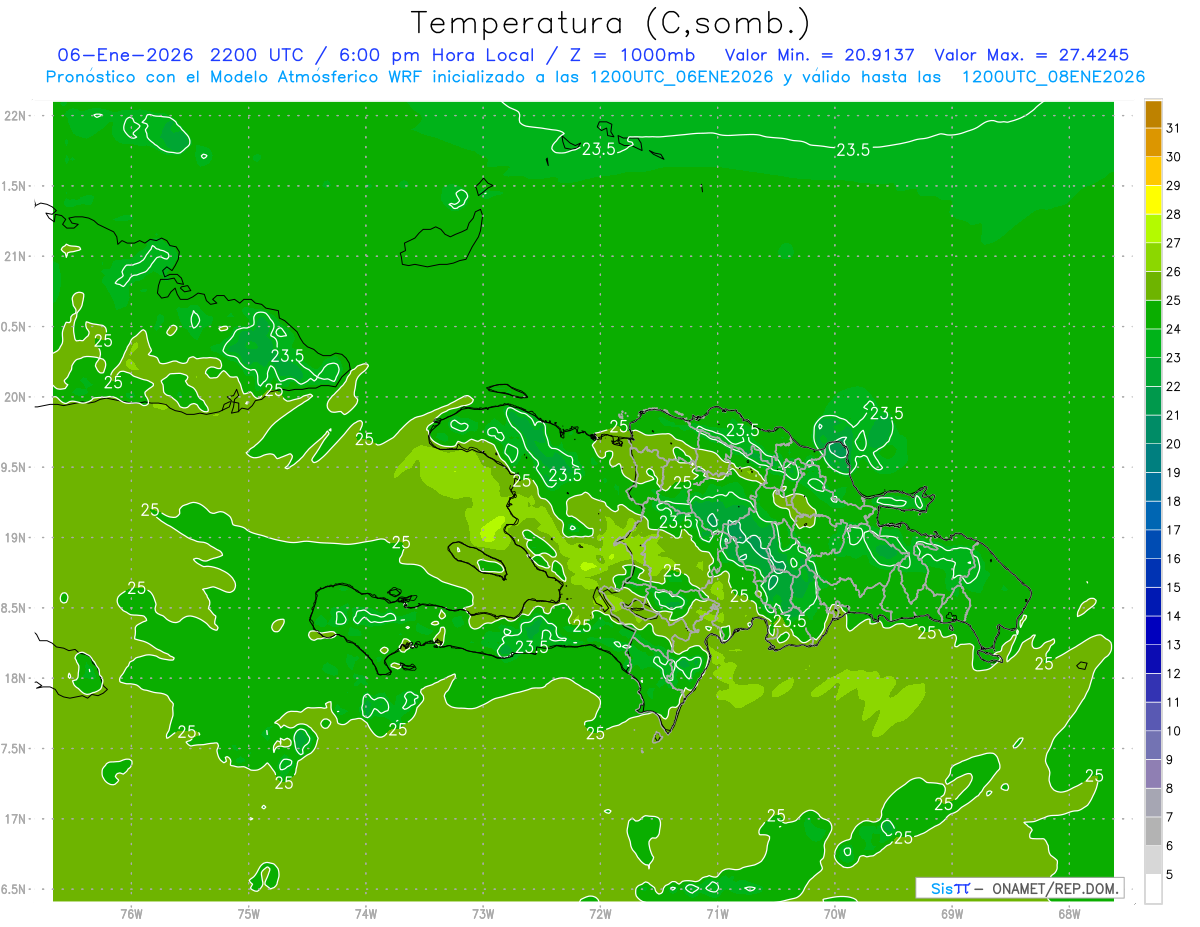Click the color bar label 10
This screenshot has height=927, width=1200.
[1174, 731]
